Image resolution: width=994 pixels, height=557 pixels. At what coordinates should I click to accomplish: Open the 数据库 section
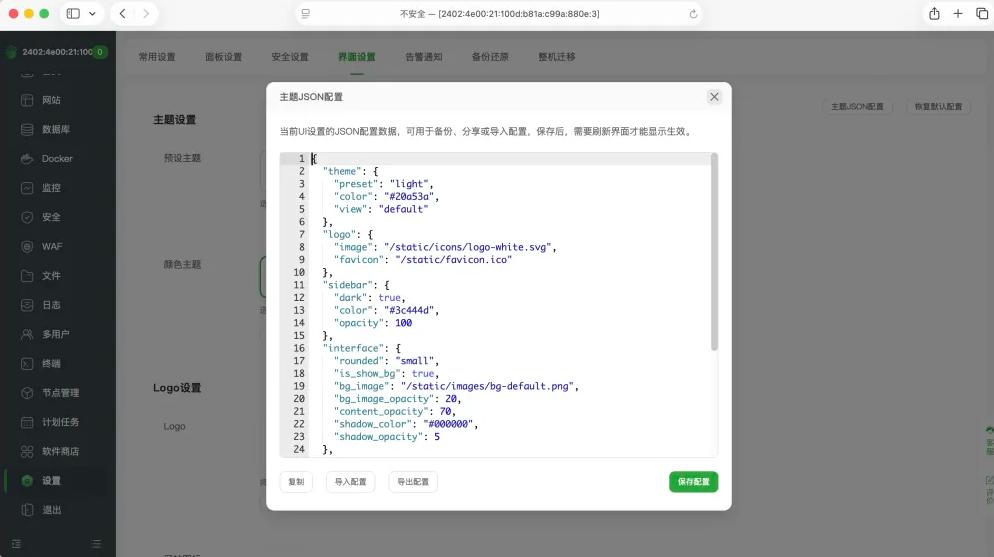click(55, 130)
